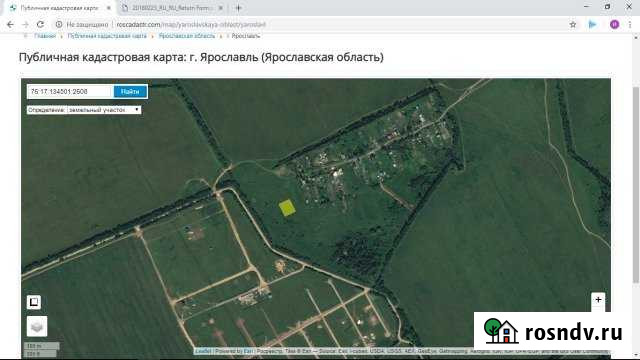Go to Главная breadcrumb link

tap(45, 36)
